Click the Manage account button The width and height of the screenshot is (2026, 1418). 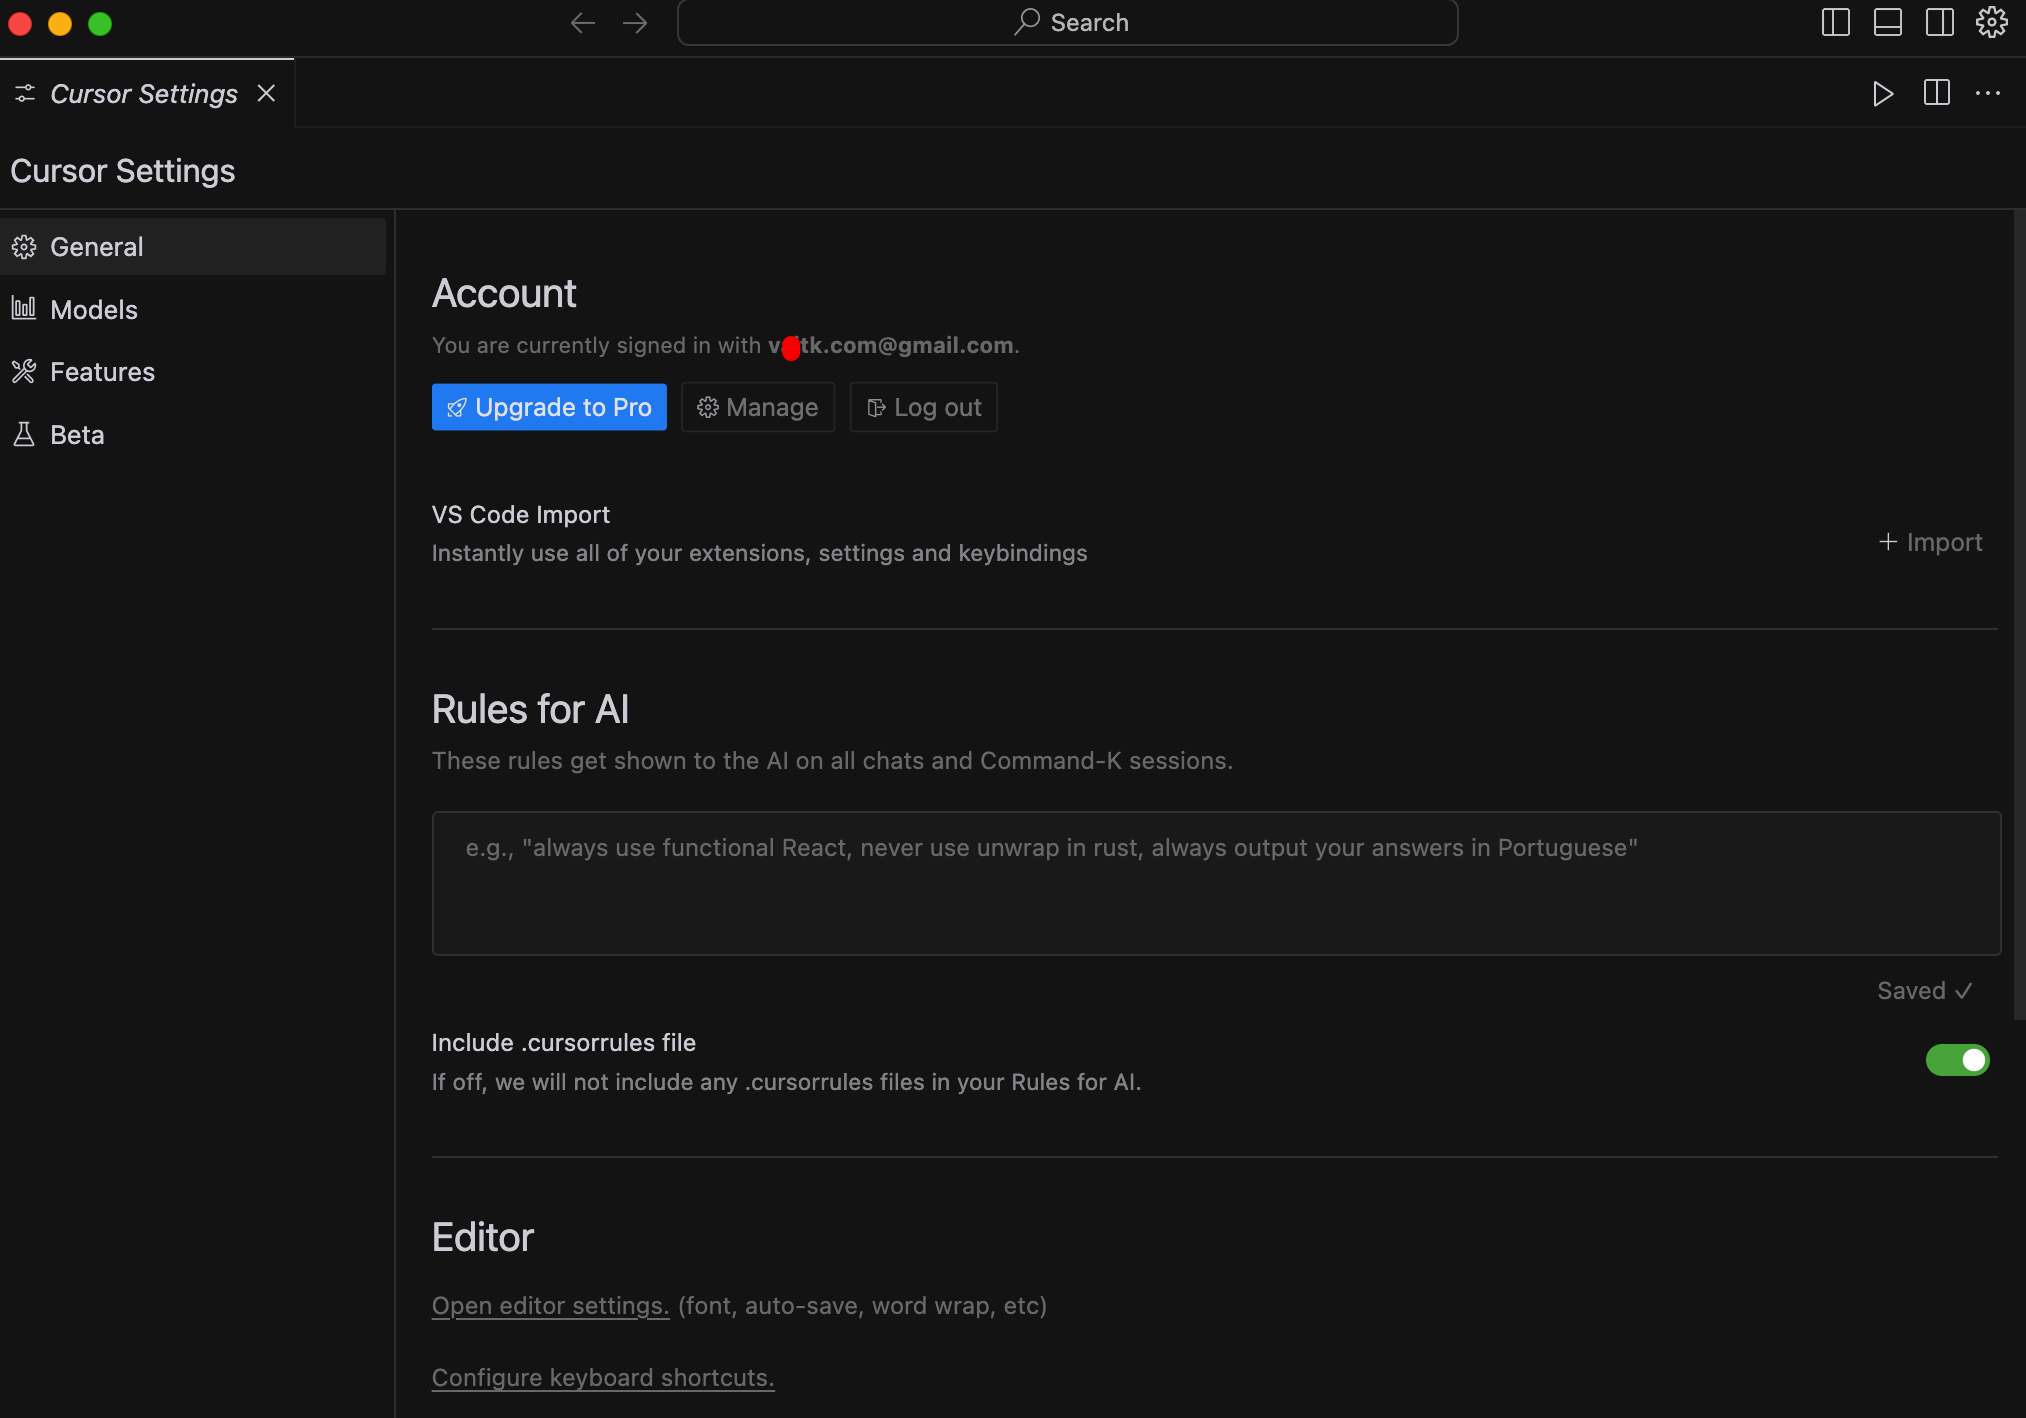click(x=758, y=407)
